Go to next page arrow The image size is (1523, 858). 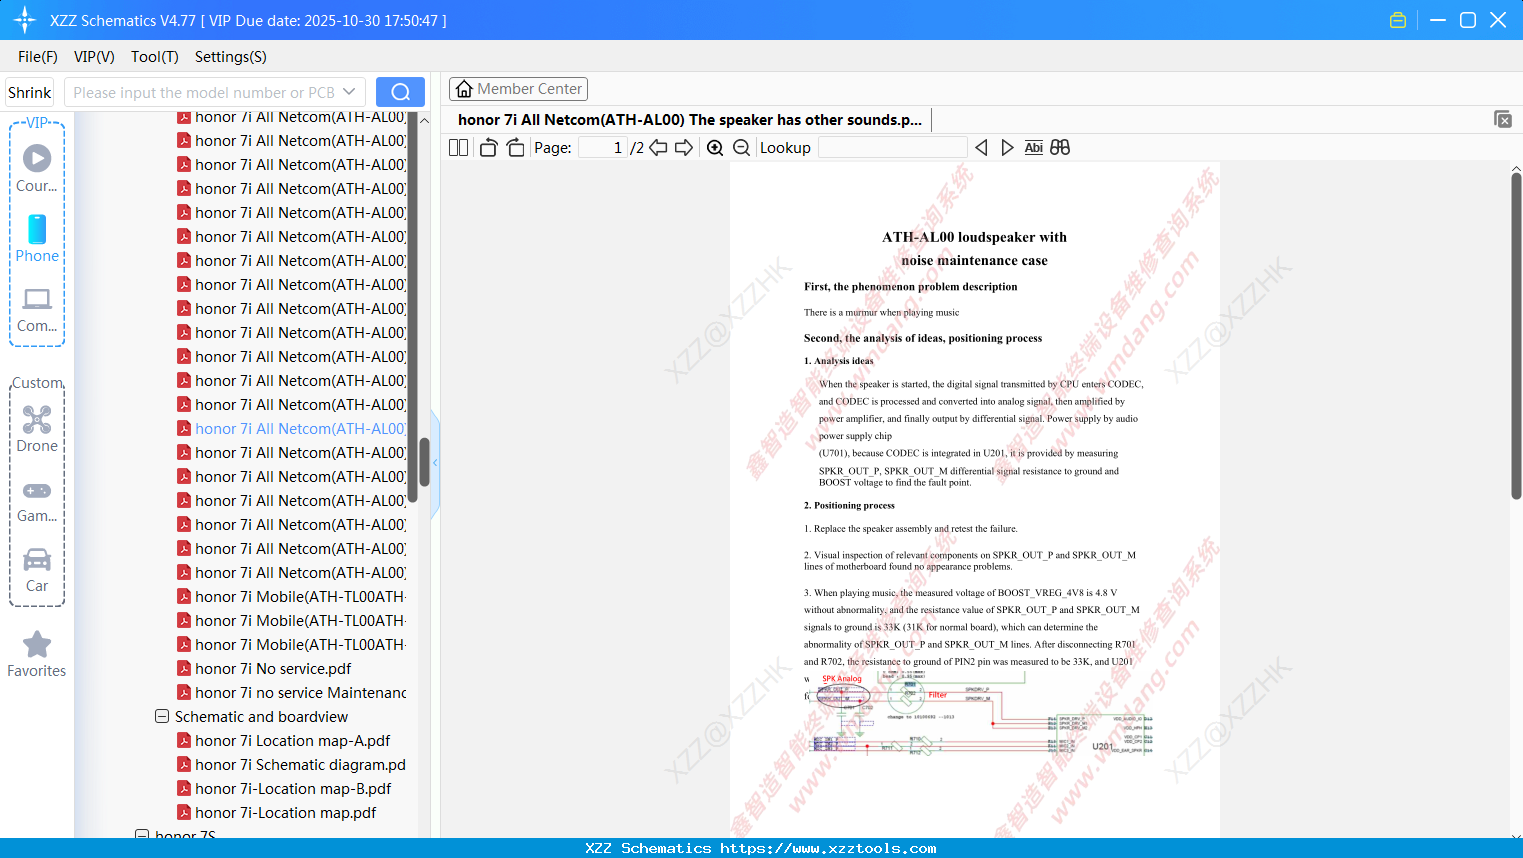tap(684, 148)
